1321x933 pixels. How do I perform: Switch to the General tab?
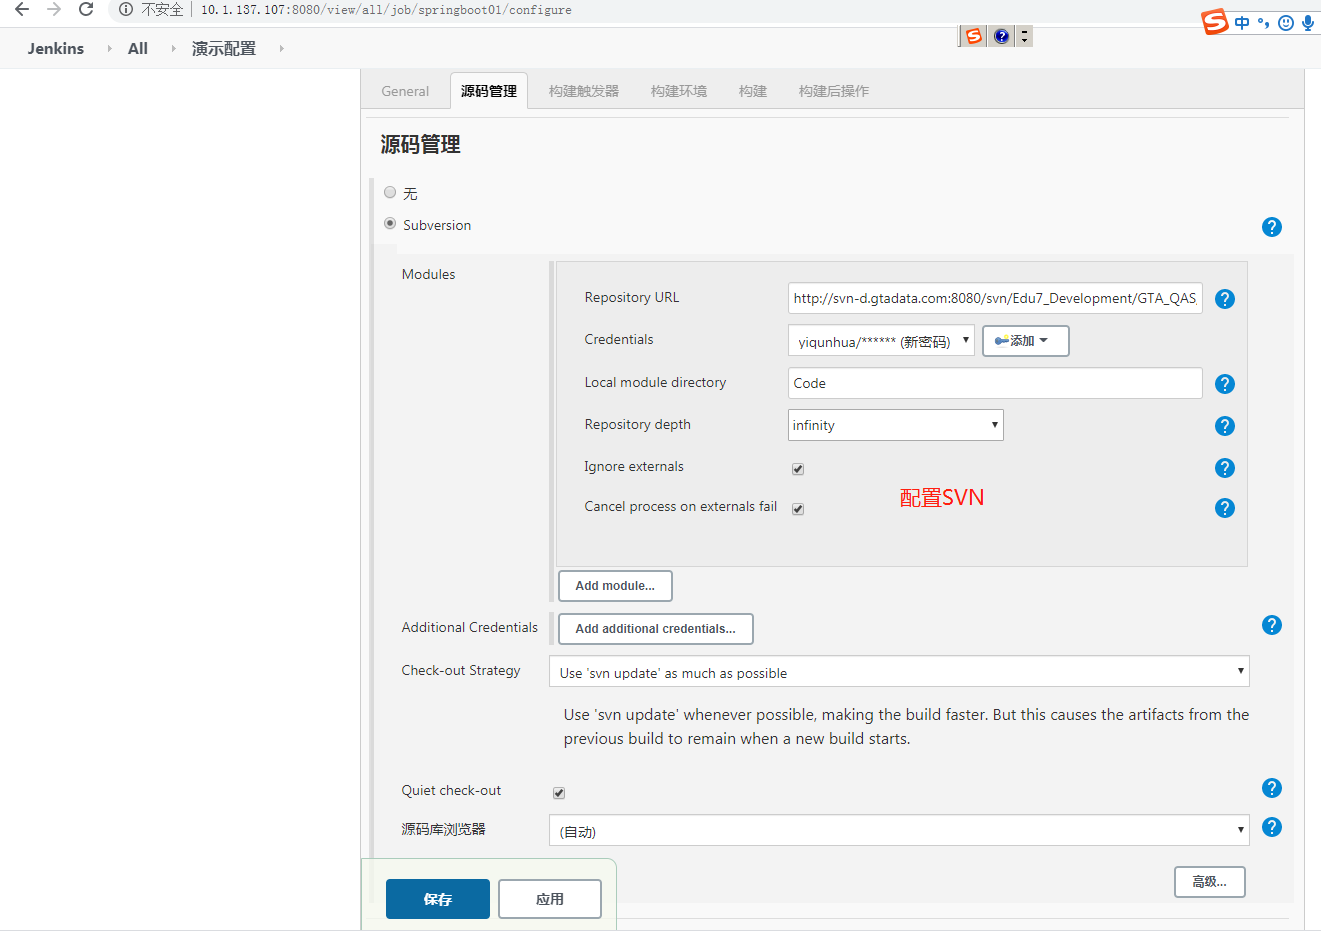click(405, 91)
